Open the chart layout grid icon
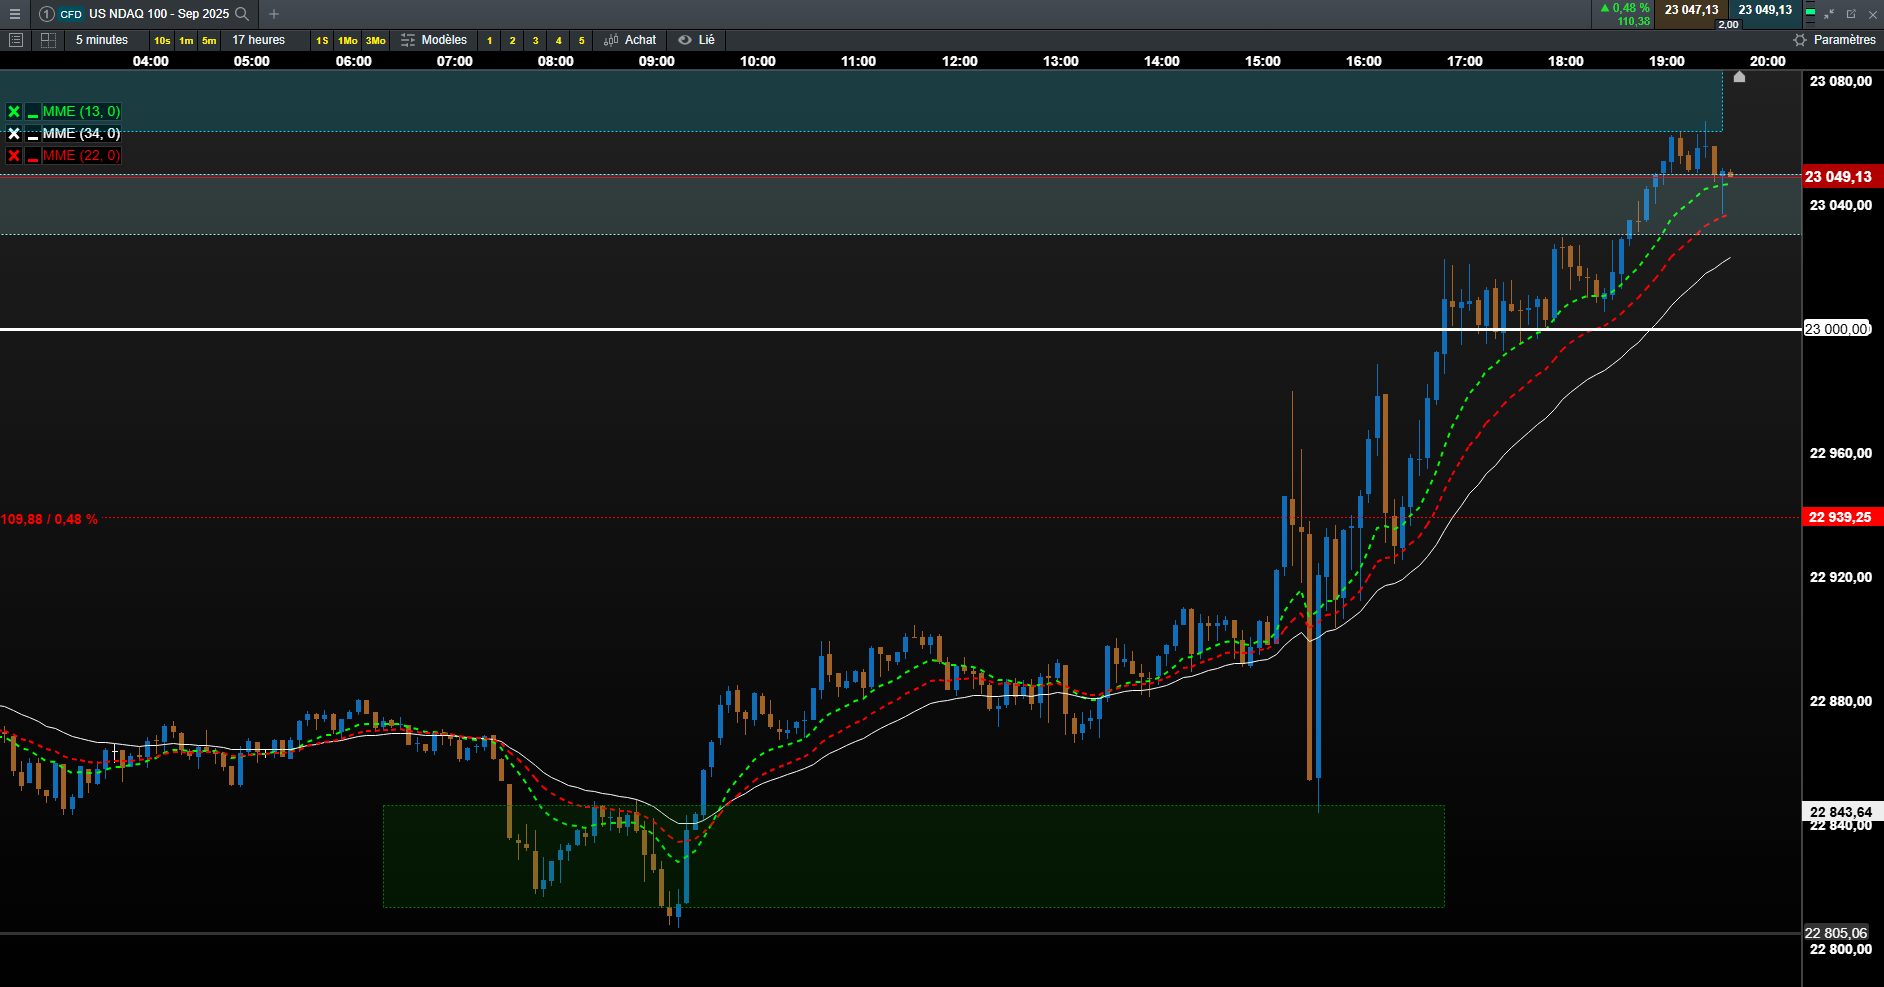 pyautogui.click(x=47, y=40)
